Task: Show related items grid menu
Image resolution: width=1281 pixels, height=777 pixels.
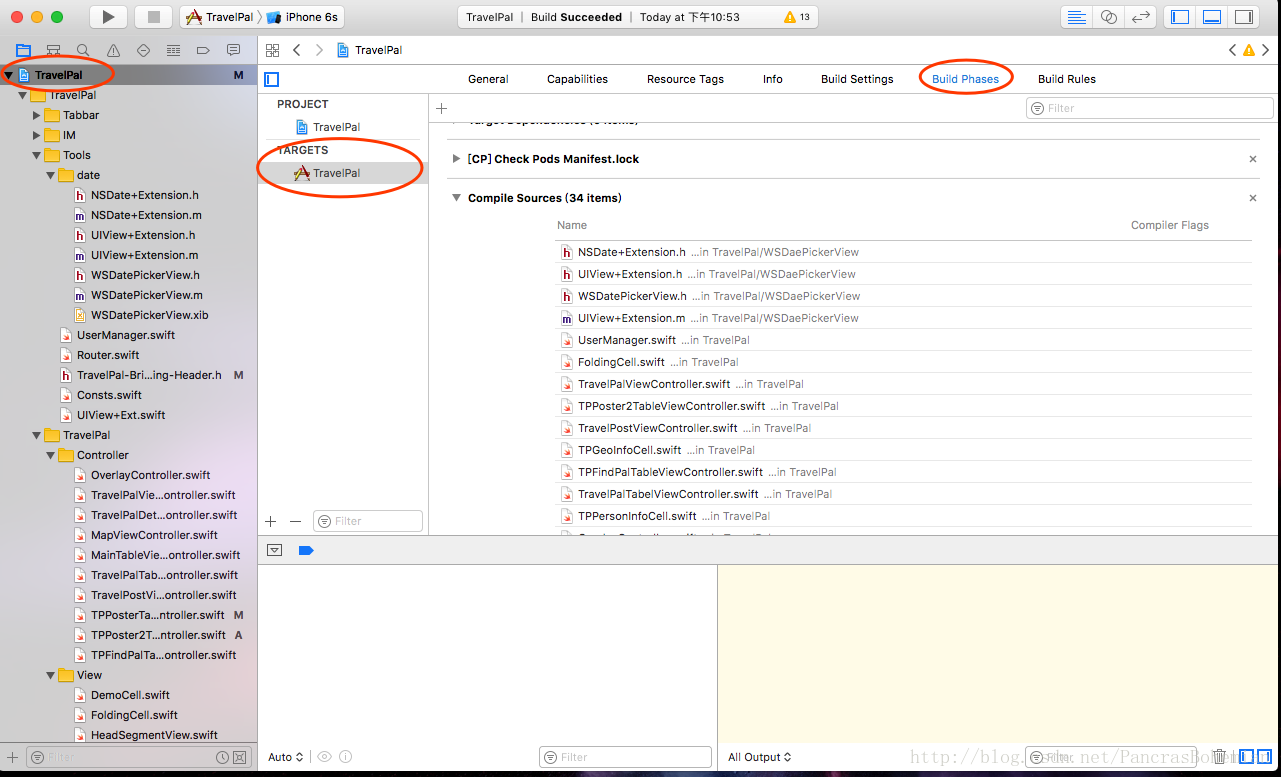Action: point(272,50)
